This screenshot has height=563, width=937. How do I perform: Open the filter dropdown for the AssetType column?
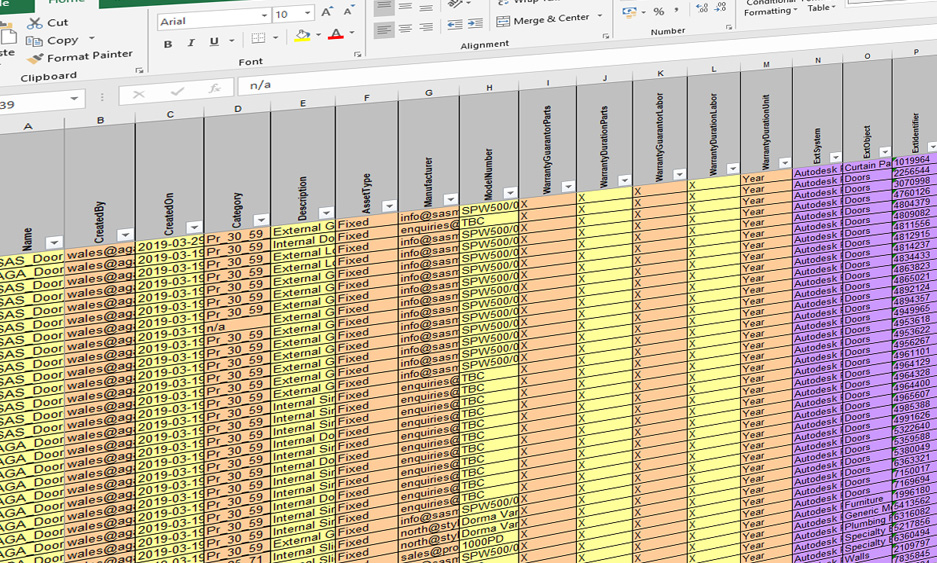389,206
